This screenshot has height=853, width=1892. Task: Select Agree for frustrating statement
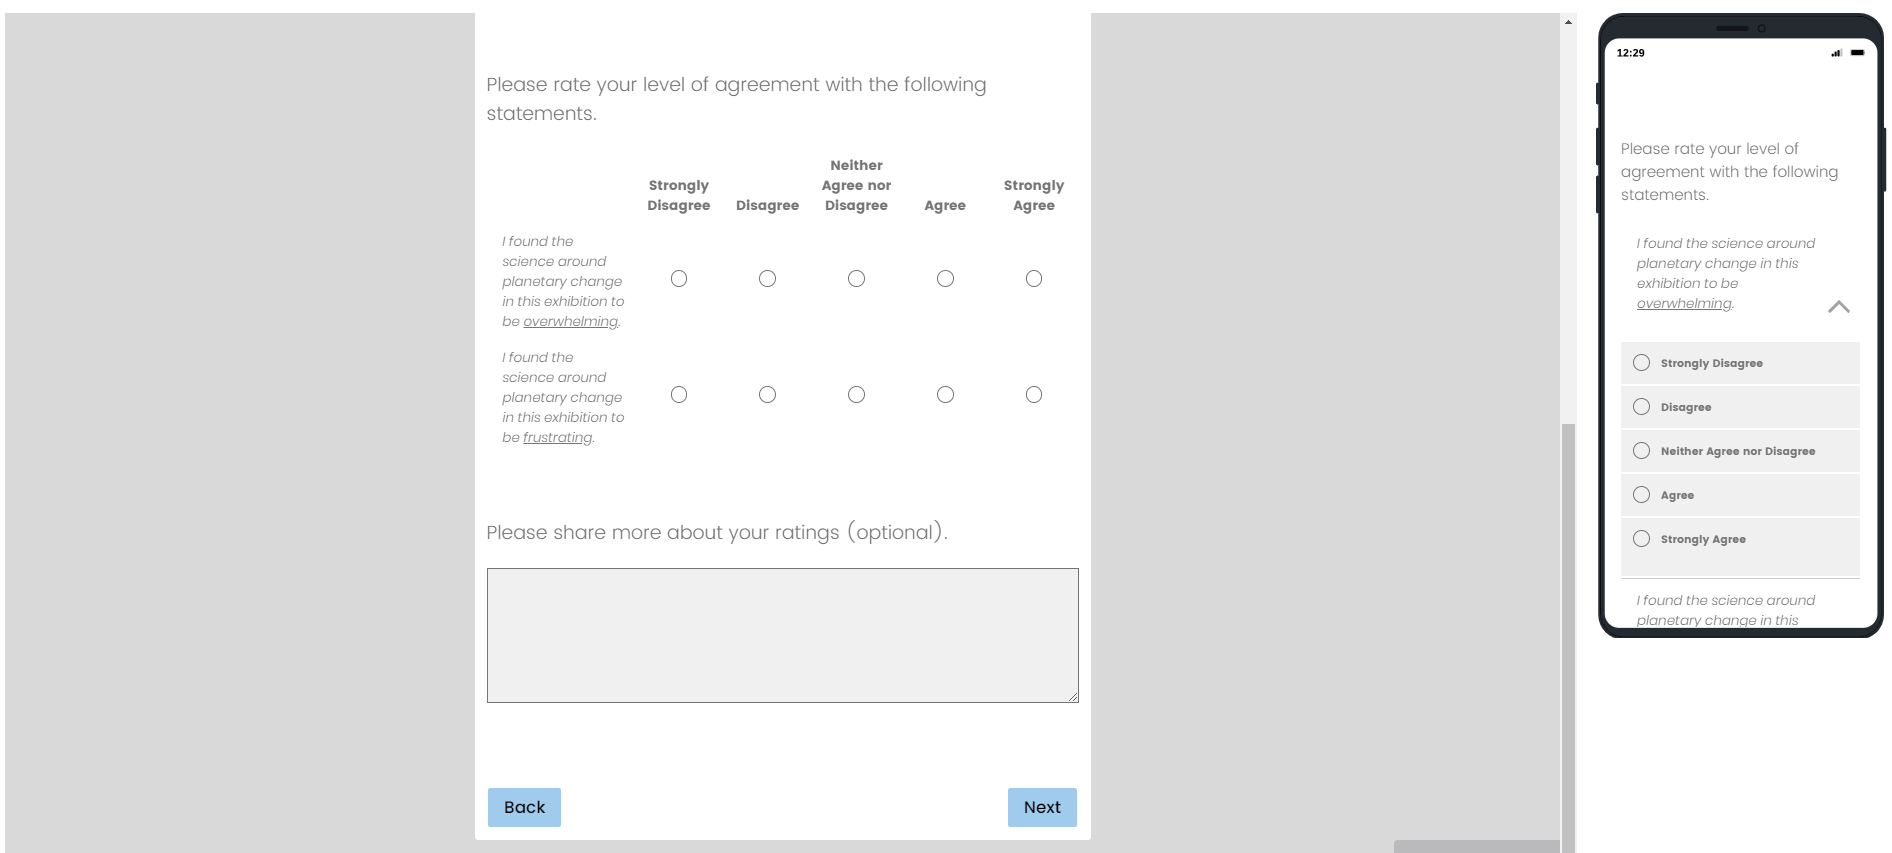click(x=945, y=395)
